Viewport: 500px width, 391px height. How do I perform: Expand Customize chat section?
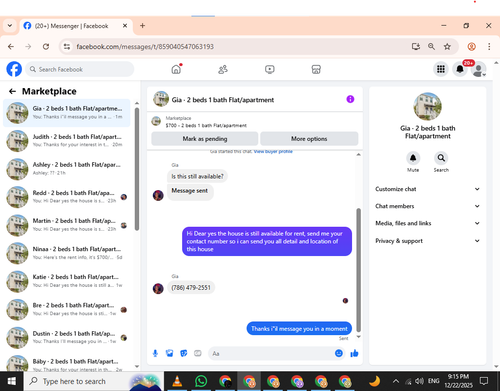[x=427, y=189]
